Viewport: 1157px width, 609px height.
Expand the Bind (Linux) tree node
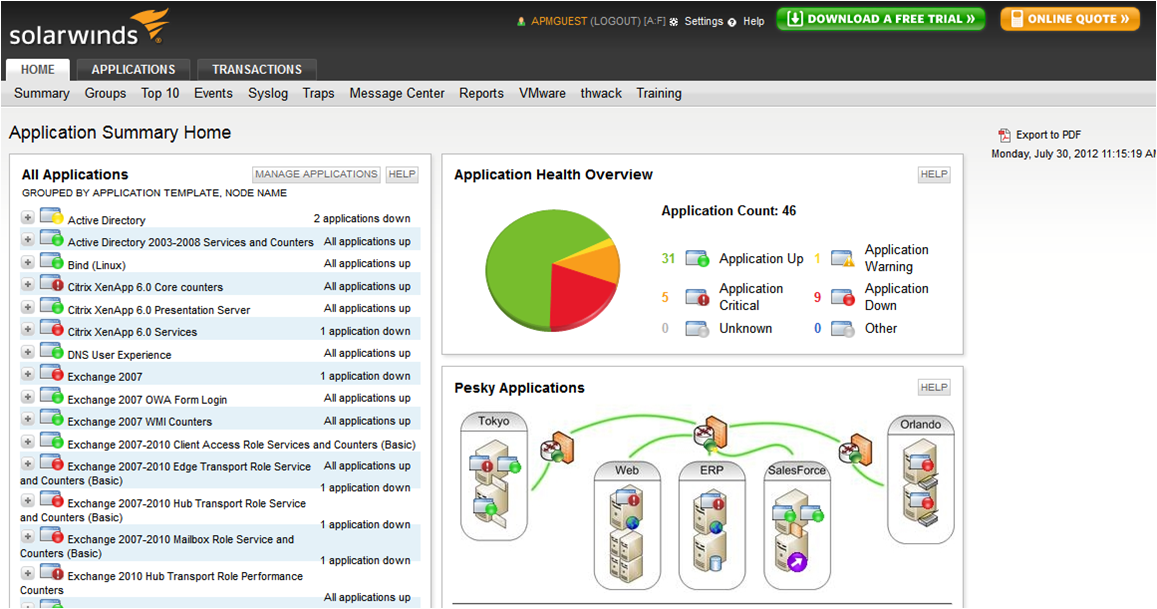(27, 262)
